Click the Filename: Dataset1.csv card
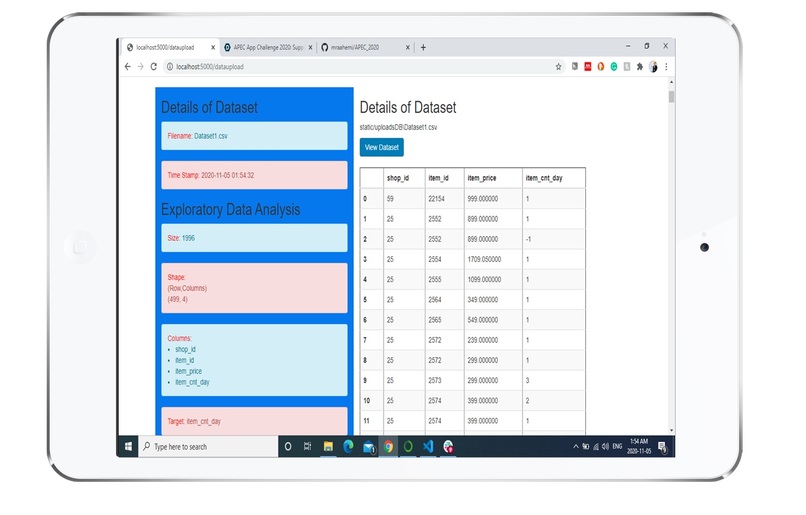 tap(254, 136)
